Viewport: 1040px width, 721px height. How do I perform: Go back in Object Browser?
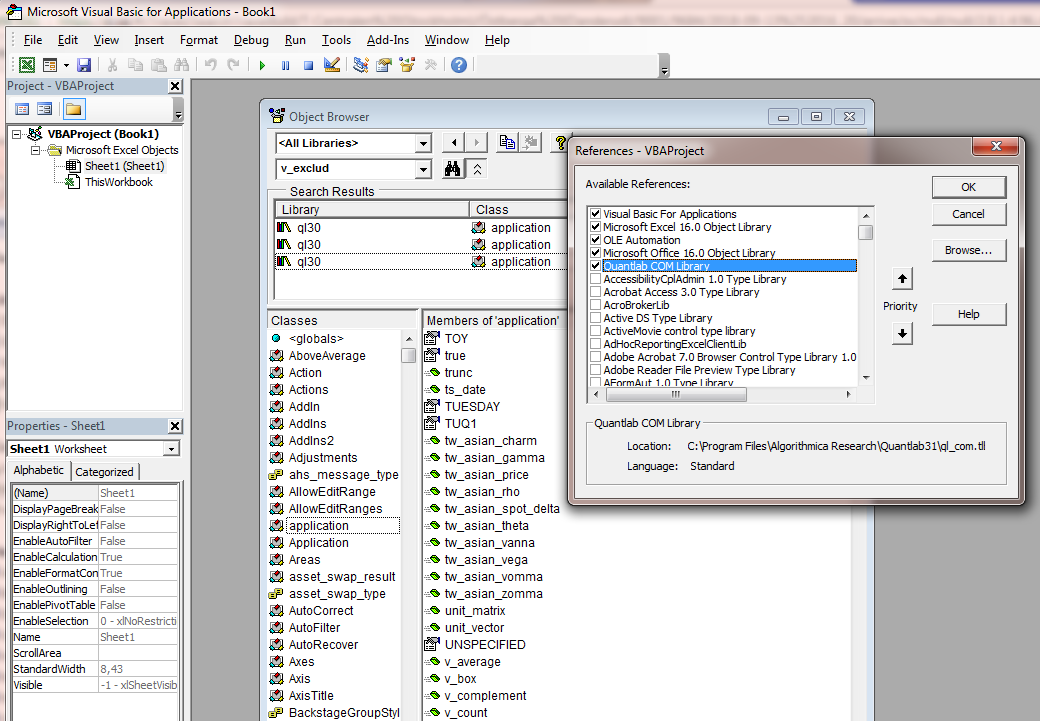[x=454, y=143]
